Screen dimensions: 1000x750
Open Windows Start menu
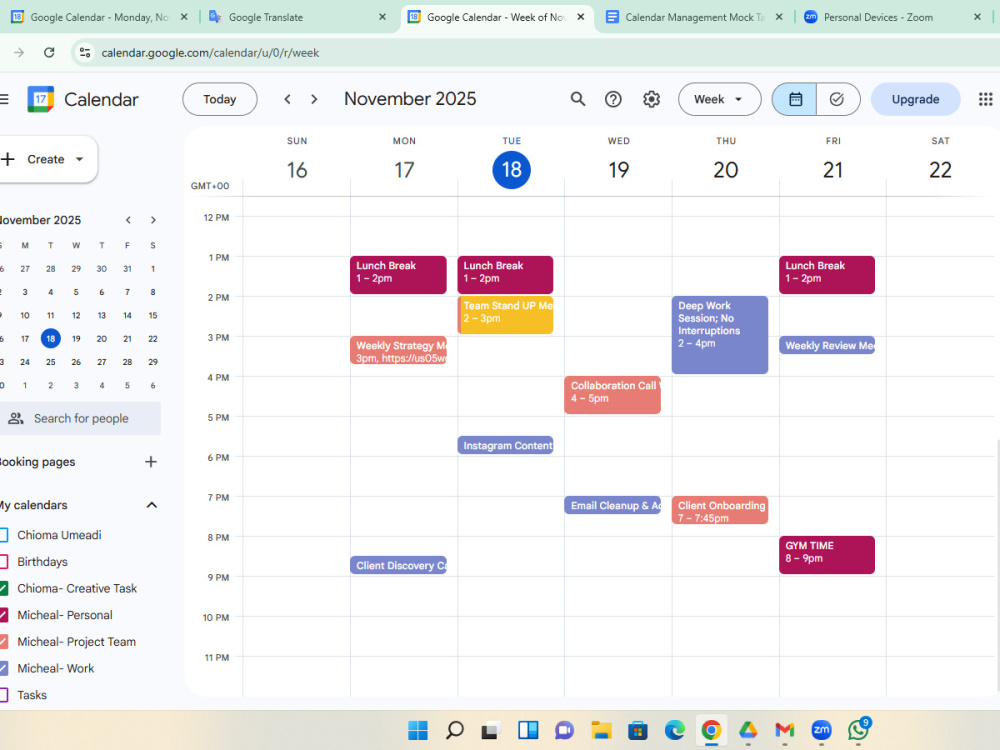click(418, 730)
